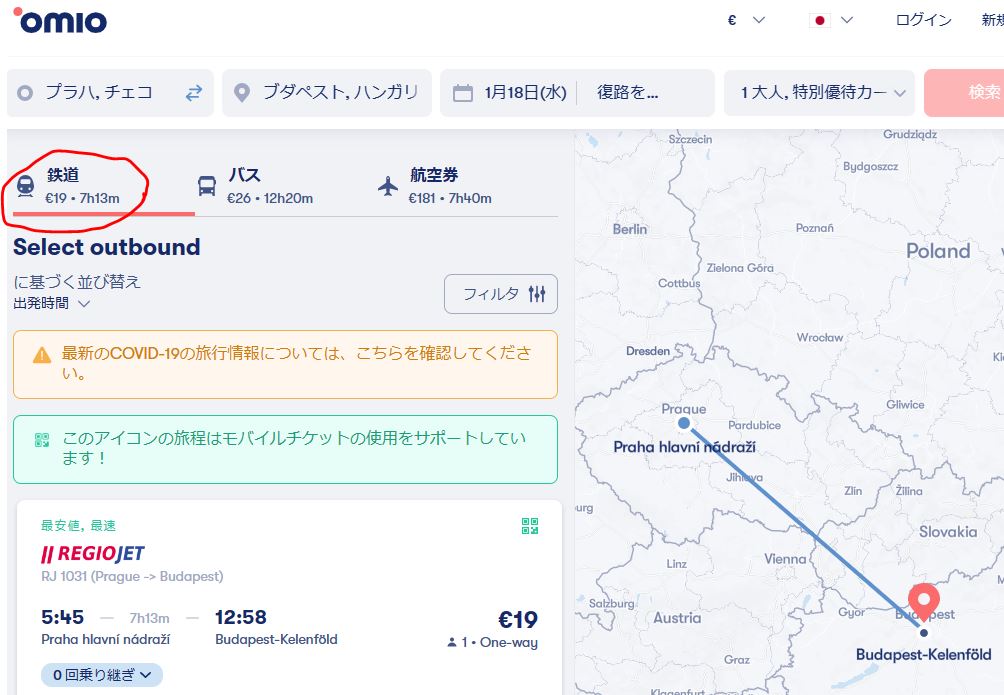Click the 1月18日(水) departure date field

525,93
